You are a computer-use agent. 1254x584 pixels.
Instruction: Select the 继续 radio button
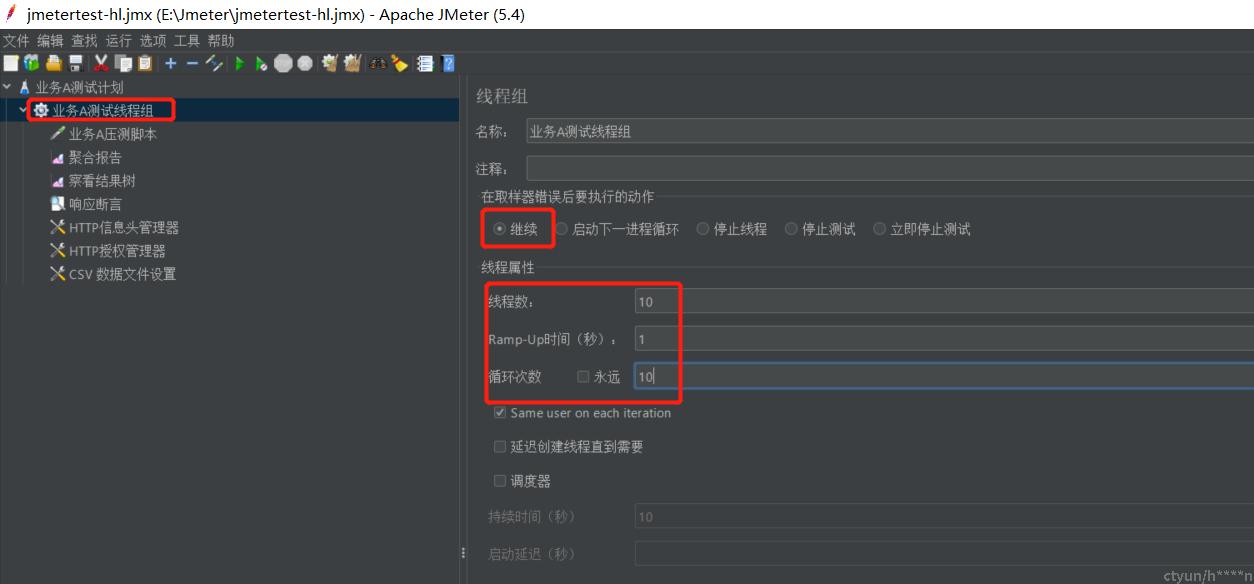pos(499,229)
